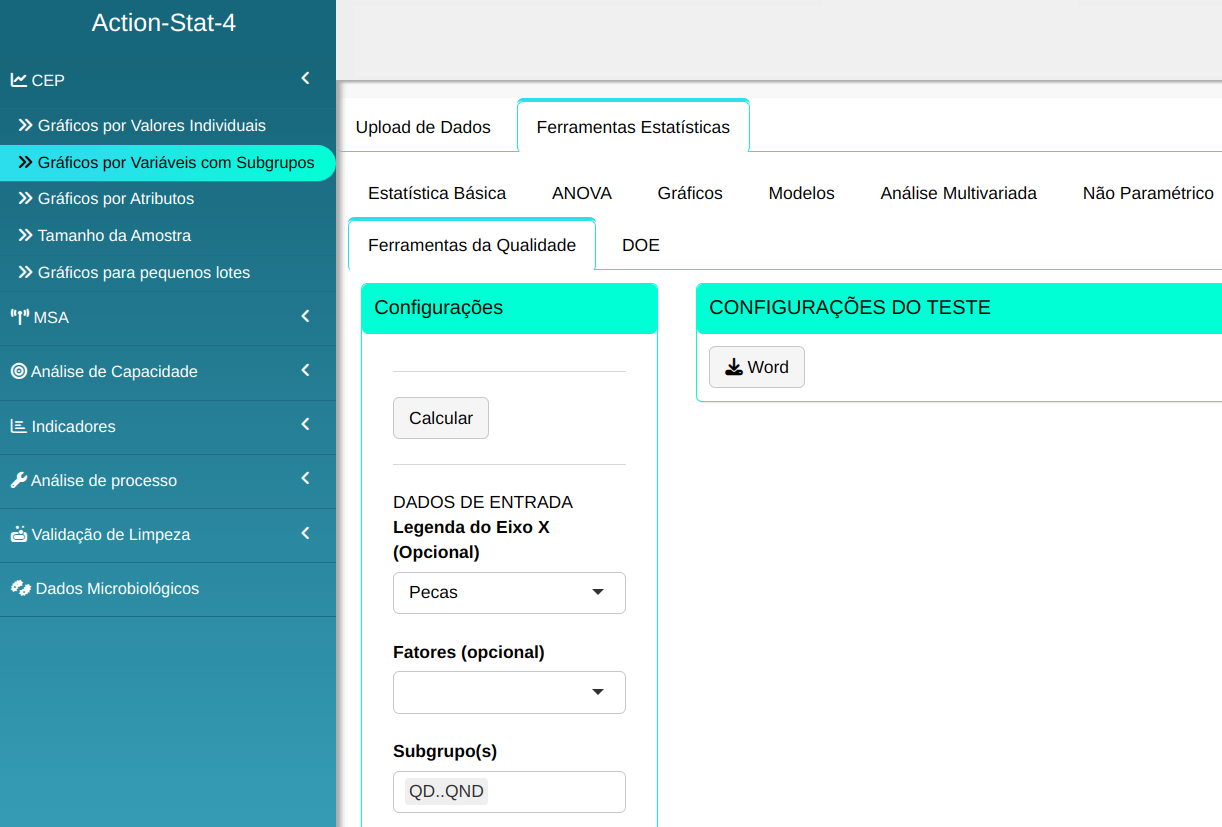Open Tamanho da Amostra in the sidebar
This screenshot has height=827, width=1222.
pyautogui.click(x=114, y=236)
